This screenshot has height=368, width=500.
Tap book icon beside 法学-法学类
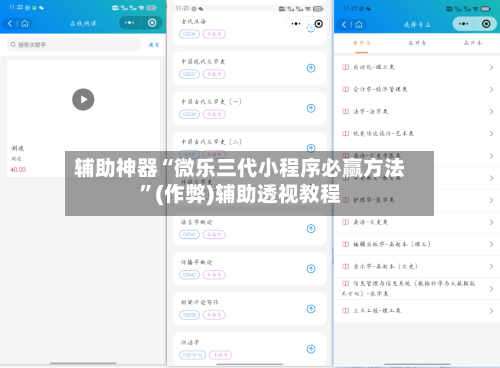pyautogui.click(x=346, y=112)
